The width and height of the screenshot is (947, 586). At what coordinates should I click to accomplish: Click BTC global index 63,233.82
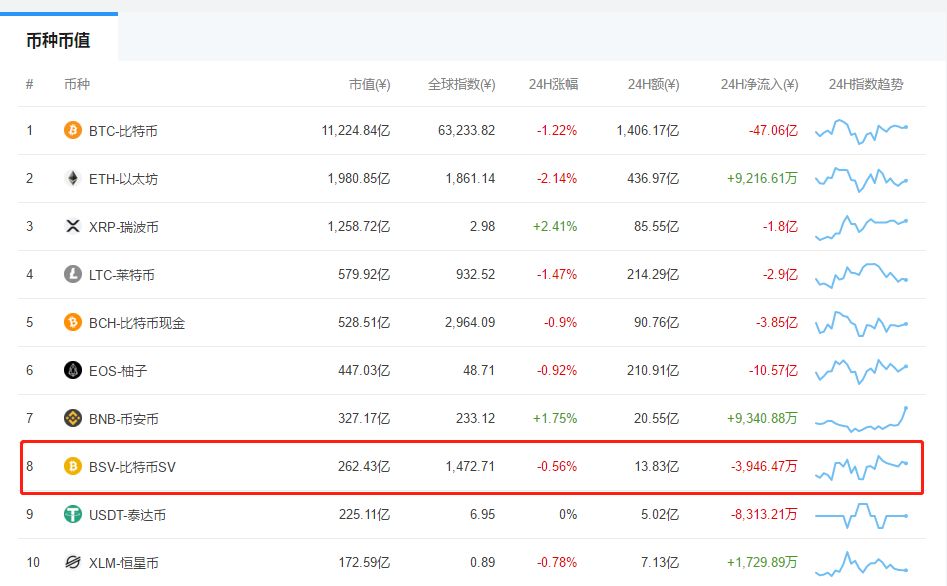pyautogui.click(x=466, y=130)
